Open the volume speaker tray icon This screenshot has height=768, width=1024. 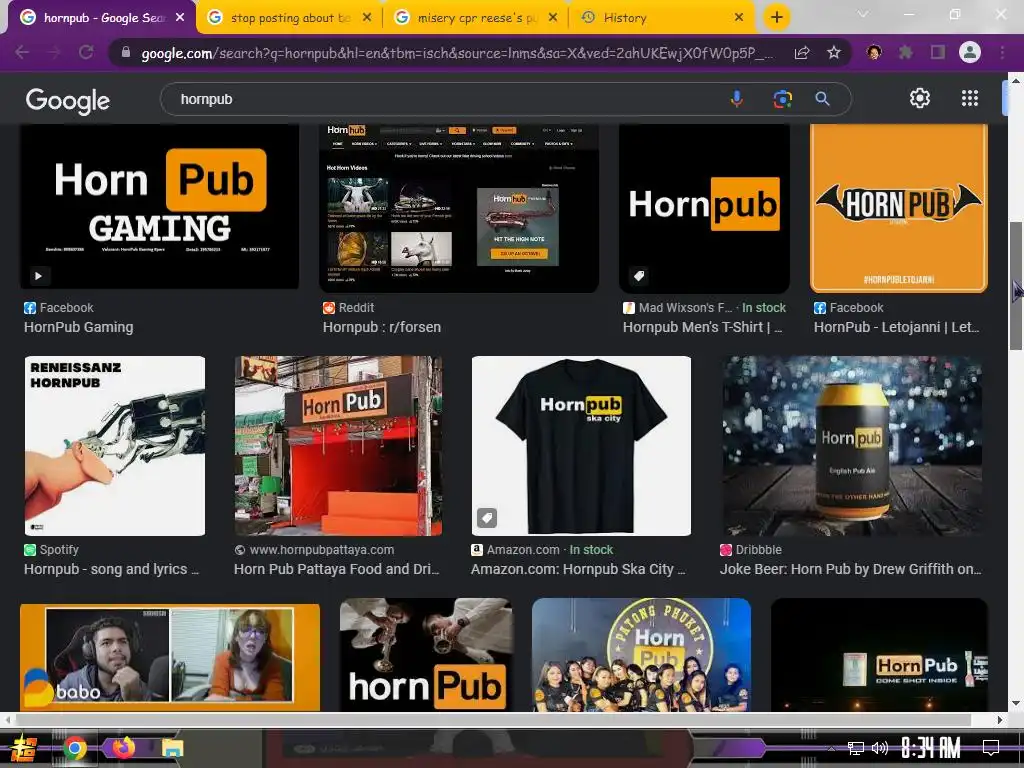(880, 748)
